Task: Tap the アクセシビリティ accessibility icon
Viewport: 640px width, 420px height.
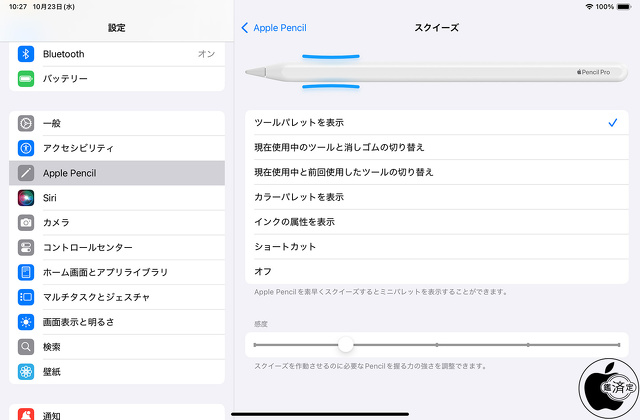Action: point(26,148)
